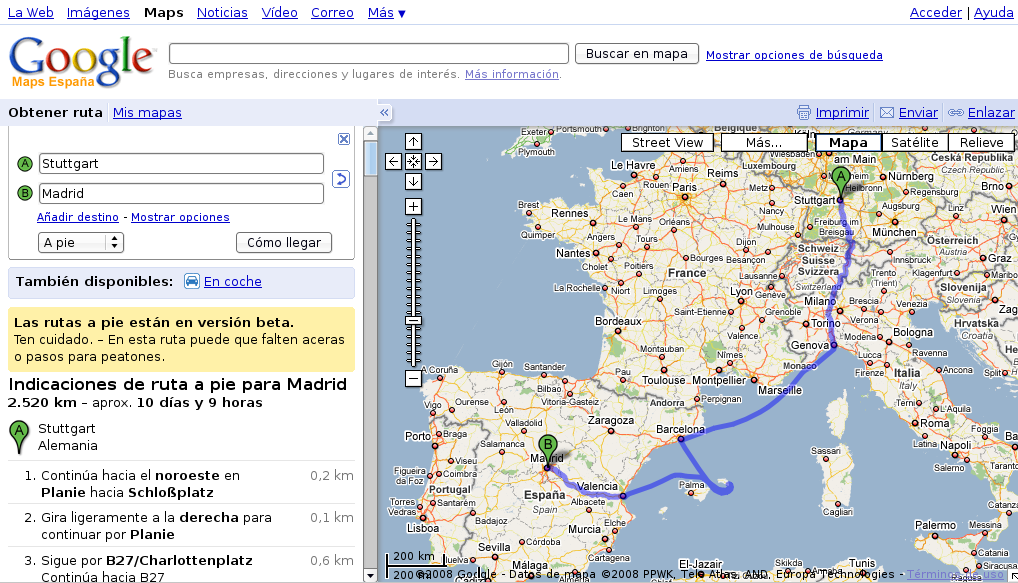Go to Noticias in the top navigation
The height and width of the screenshot is (583, 1018).
(x=222, y=12)
